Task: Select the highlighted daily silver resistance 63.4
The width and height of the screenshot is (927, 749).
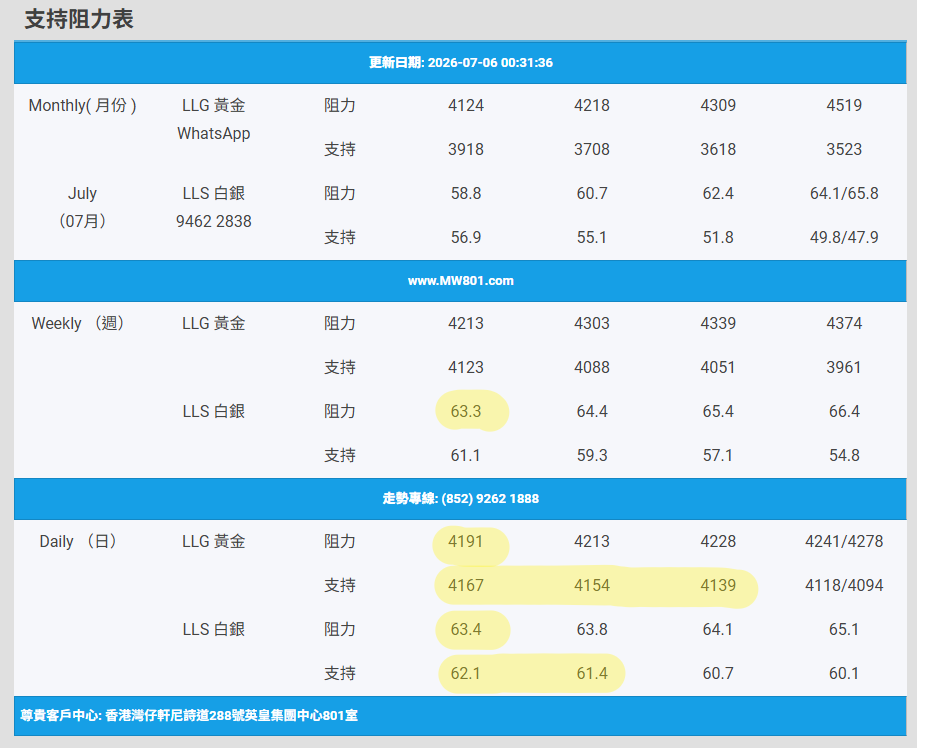Action: pyautogui.click(x=466, y=630)
